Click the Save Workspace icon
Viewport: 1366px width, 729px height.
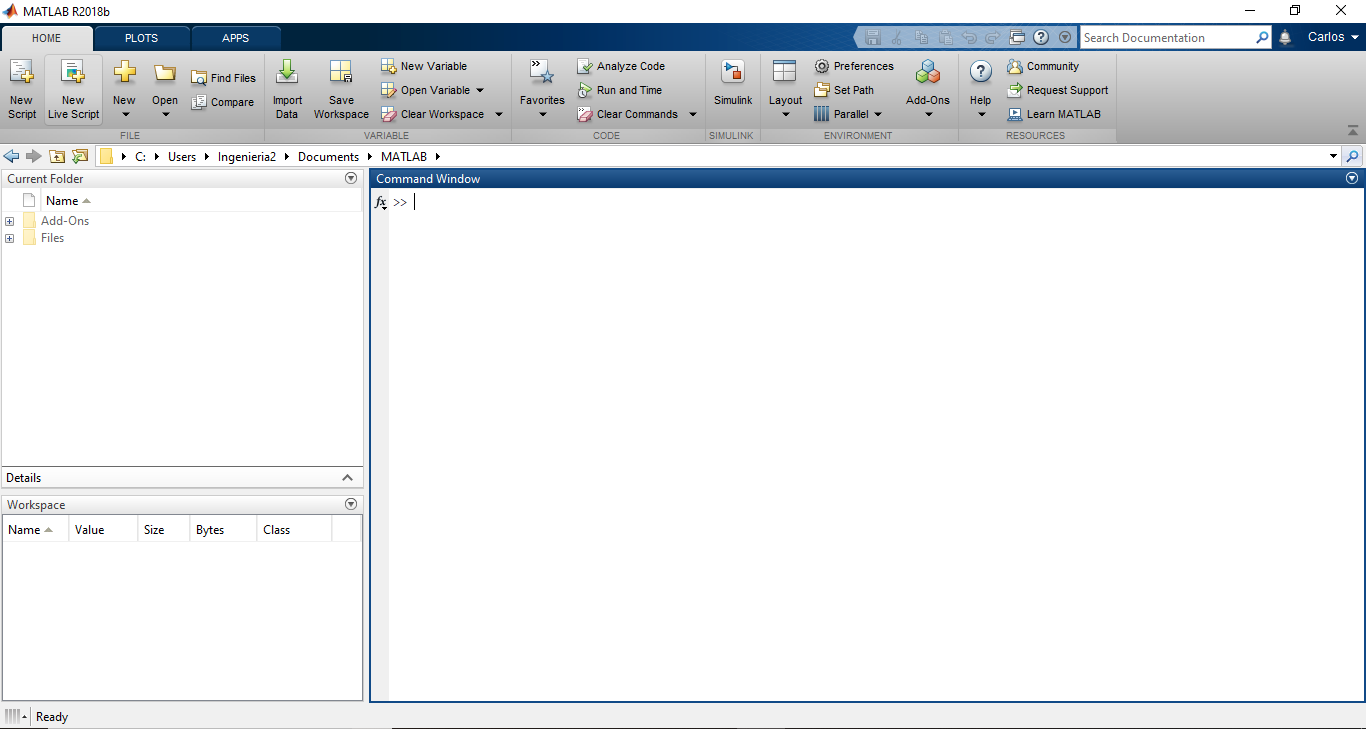(x=341, y=72)
